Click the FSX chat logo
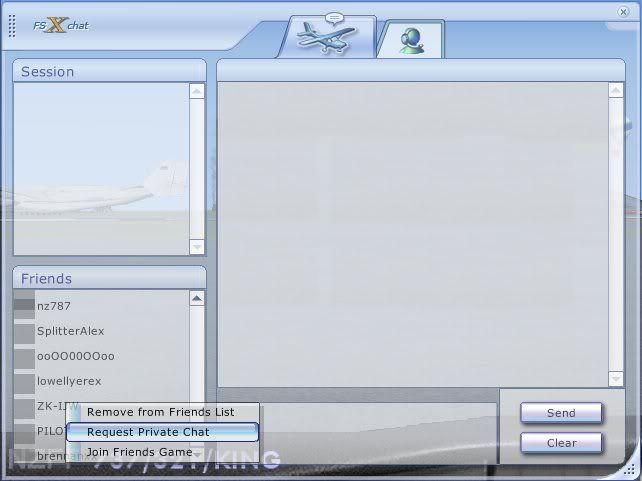 (x=61, y=25)
